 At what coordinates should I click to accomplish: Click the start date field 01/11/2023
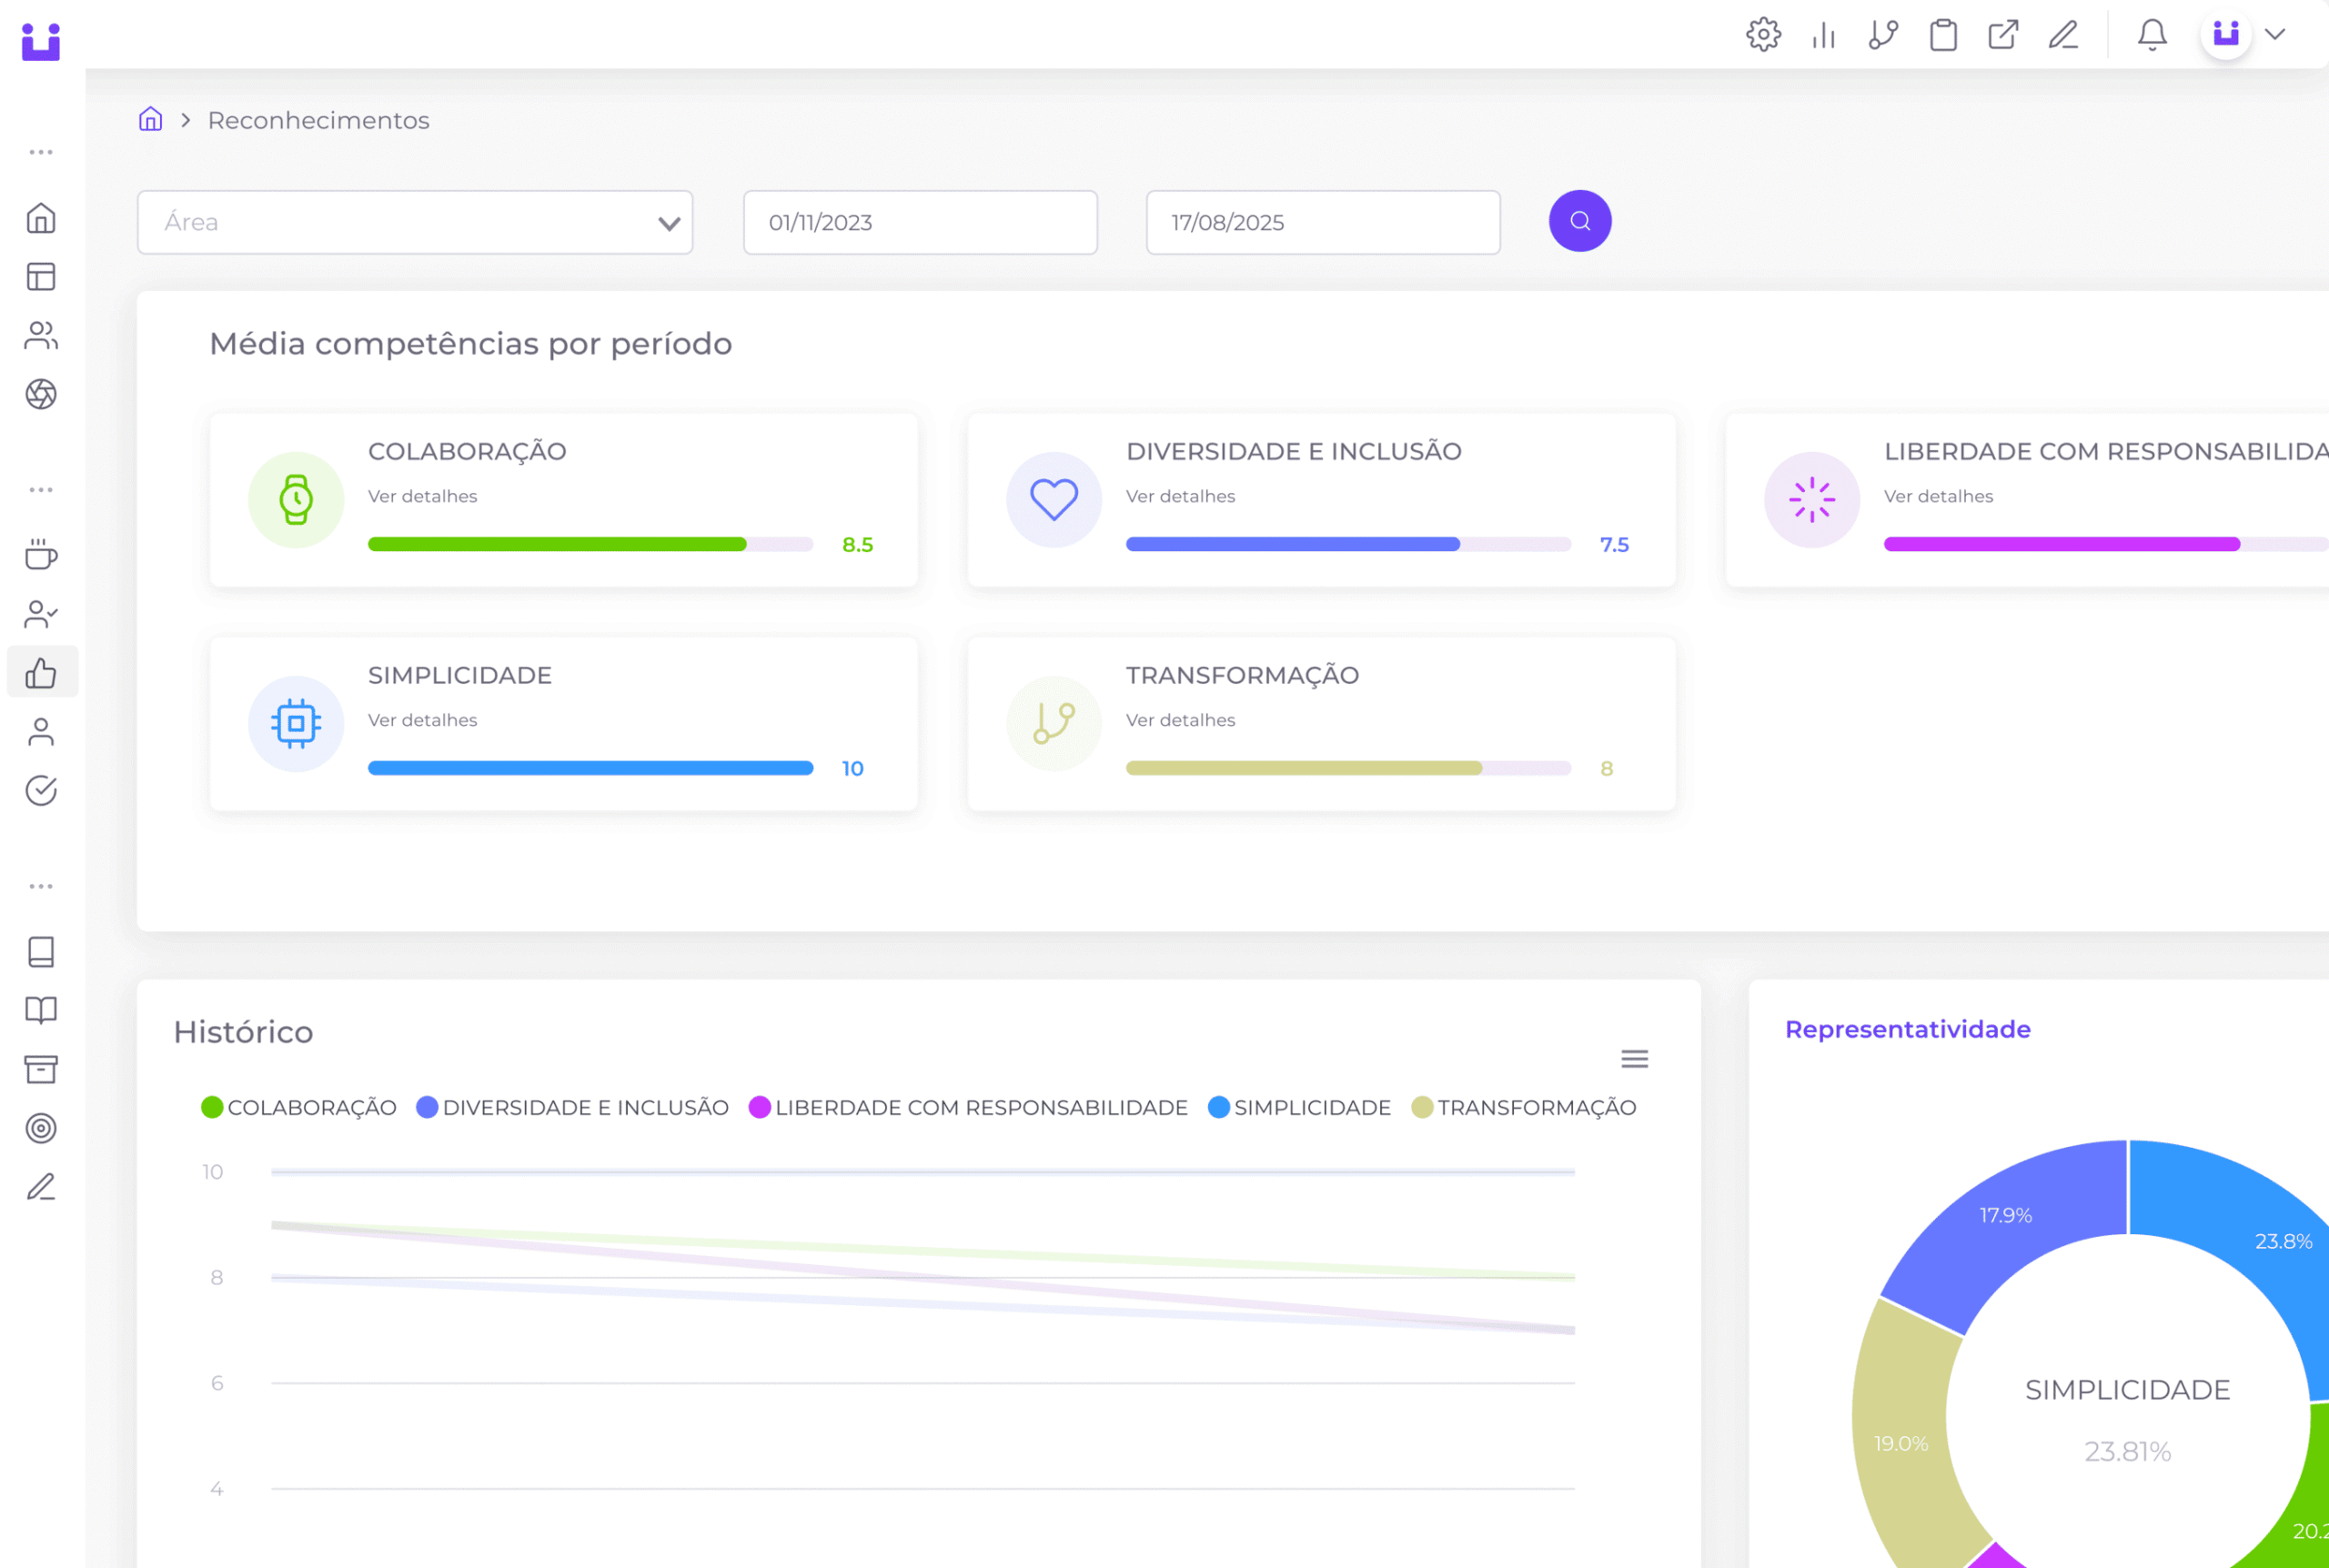[920, 222]
